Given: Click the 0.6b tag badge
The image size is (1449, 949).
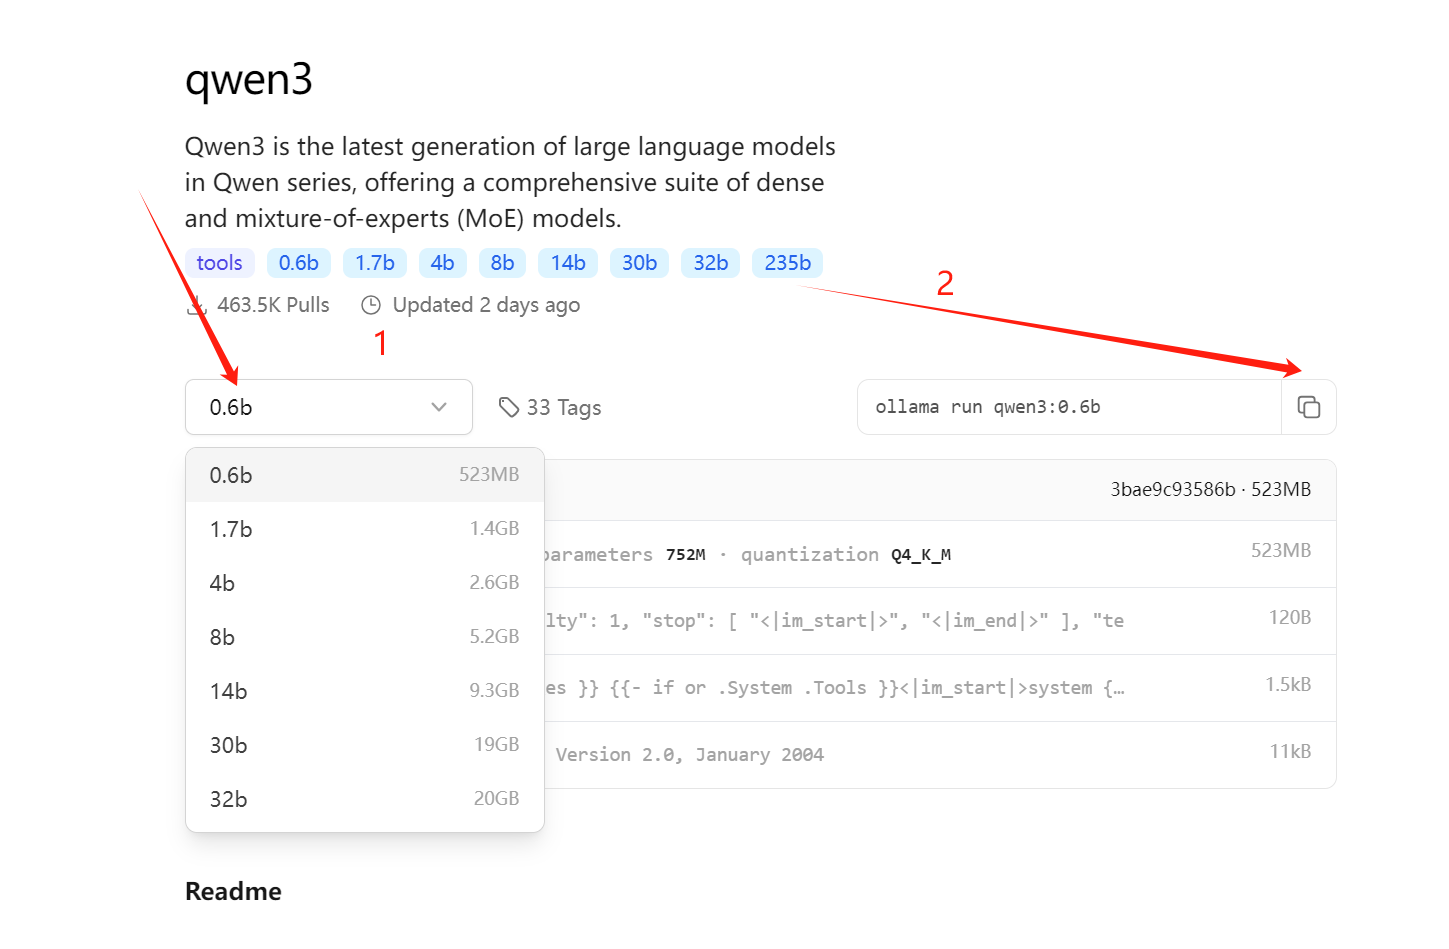Looking at the screenshot, I should click(x=299, y=263).
